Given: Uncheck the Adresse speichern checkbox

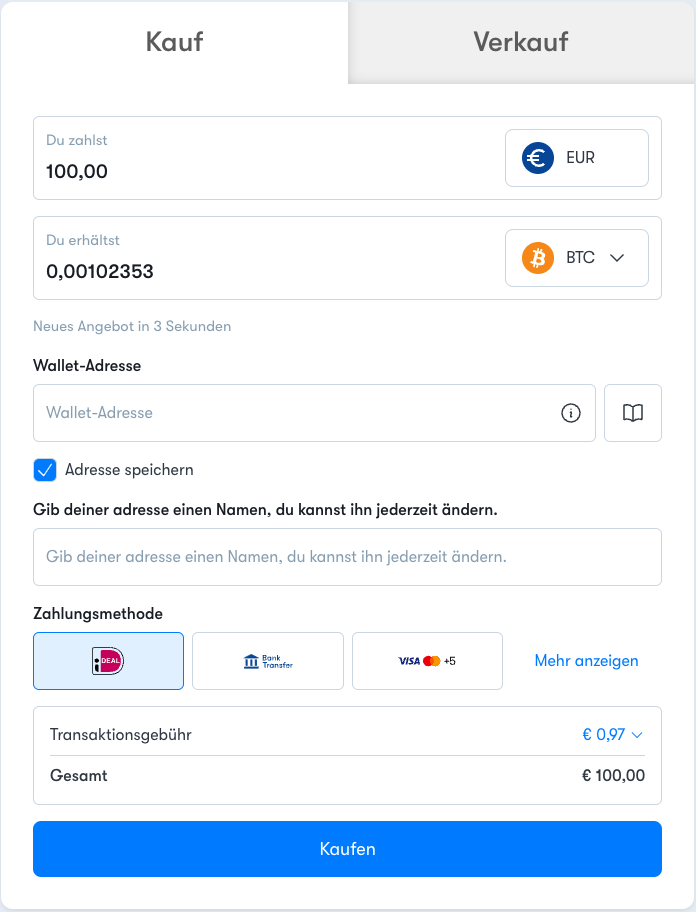Looking at the screenshot, I should pyautogui.click(x=45, y=470).
